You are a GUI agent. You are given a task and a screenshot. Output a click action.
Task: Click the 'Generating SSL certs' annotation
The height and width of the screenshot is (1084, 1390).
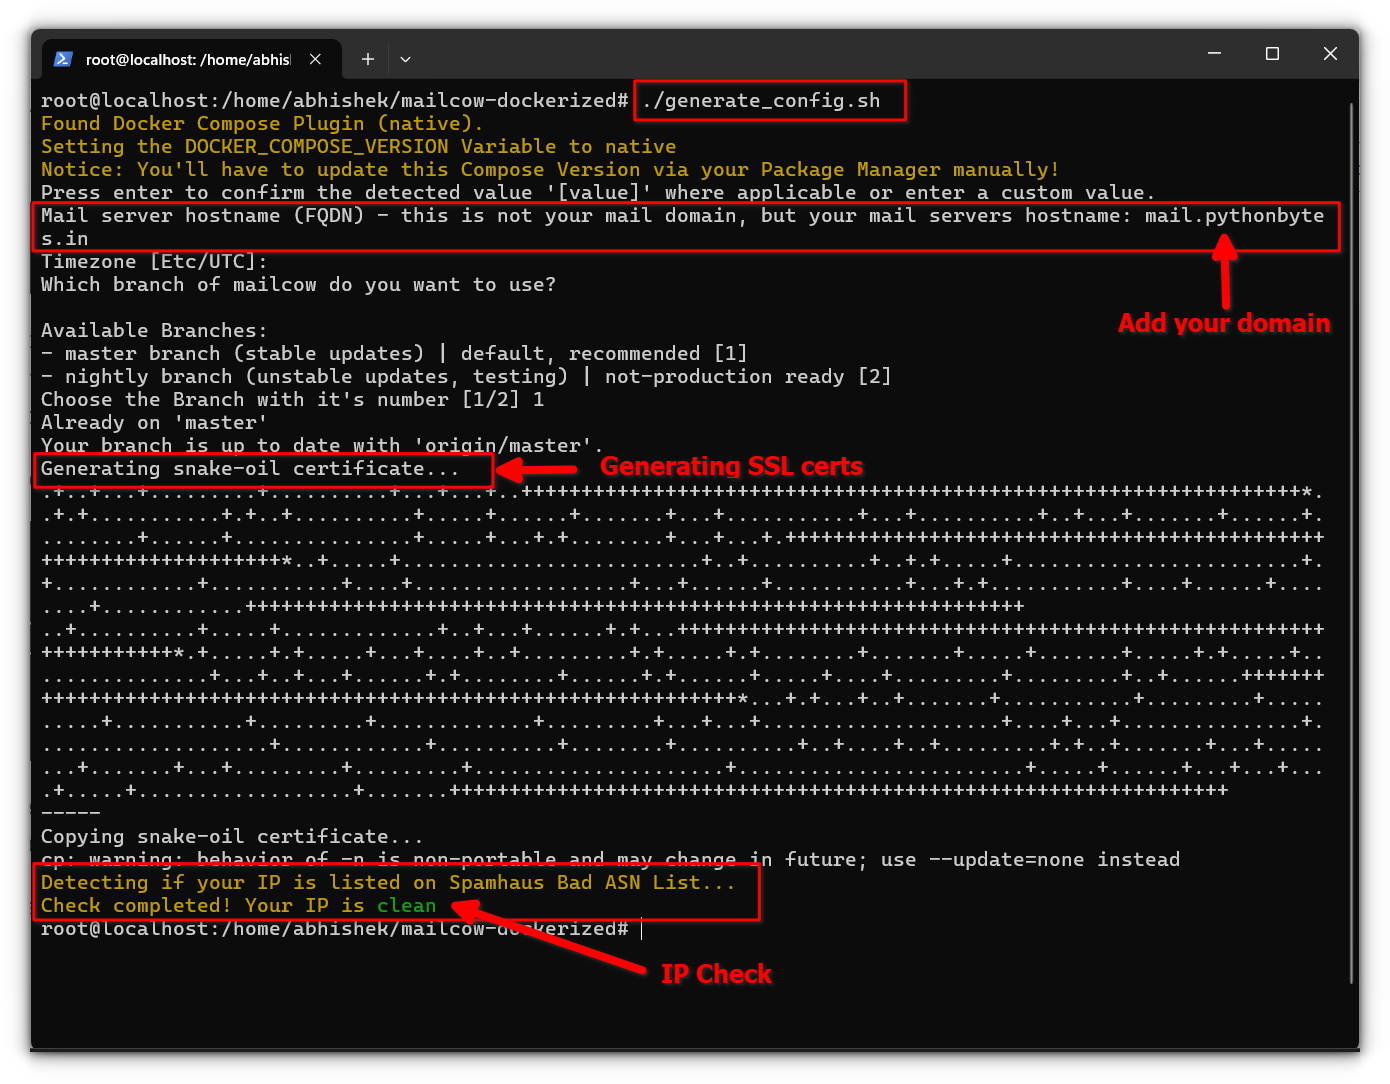[x=731, y=466]
